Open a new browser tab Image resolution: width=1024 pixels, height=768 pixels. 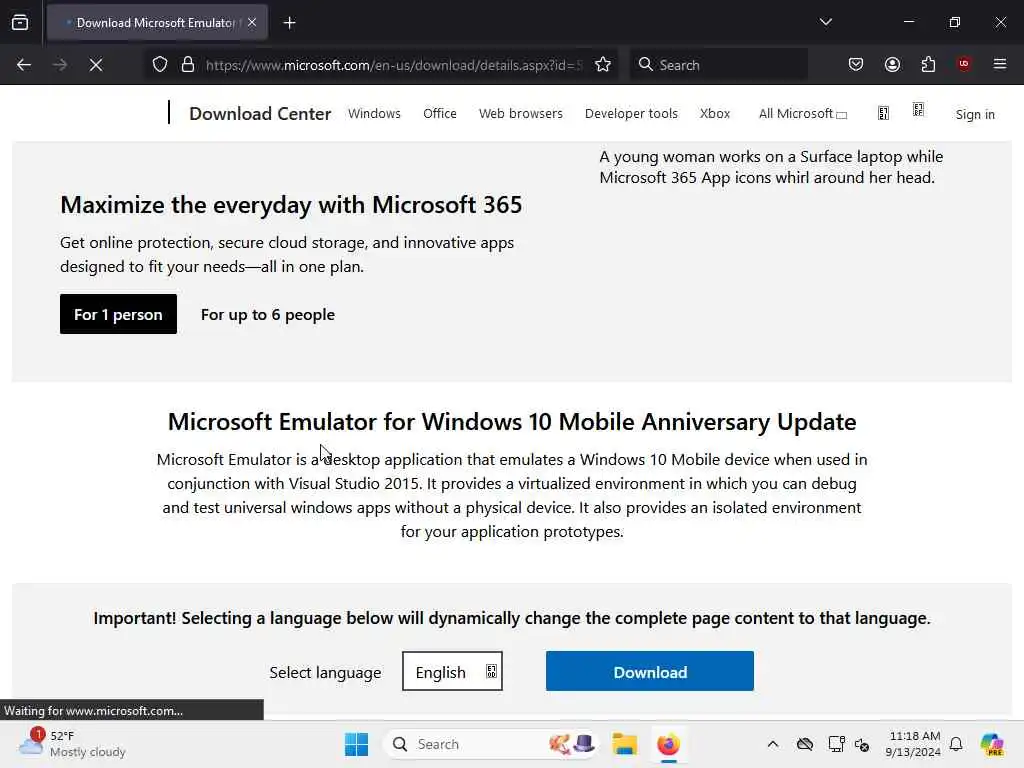point(289,23)
